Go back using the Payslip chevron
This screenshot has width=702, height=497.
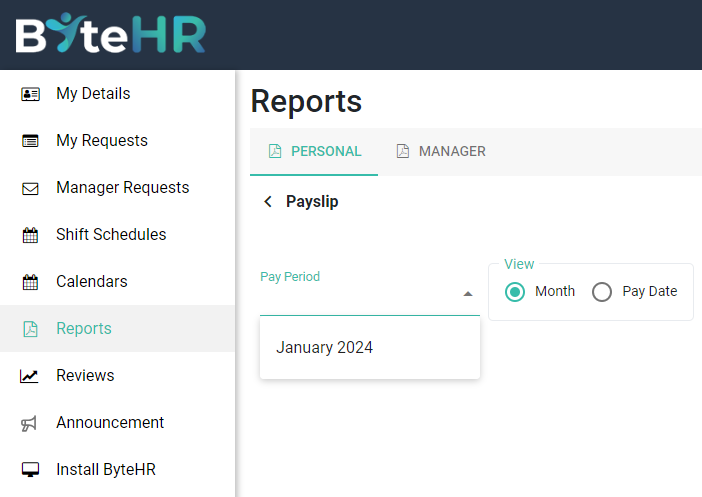tap(268, 201)
